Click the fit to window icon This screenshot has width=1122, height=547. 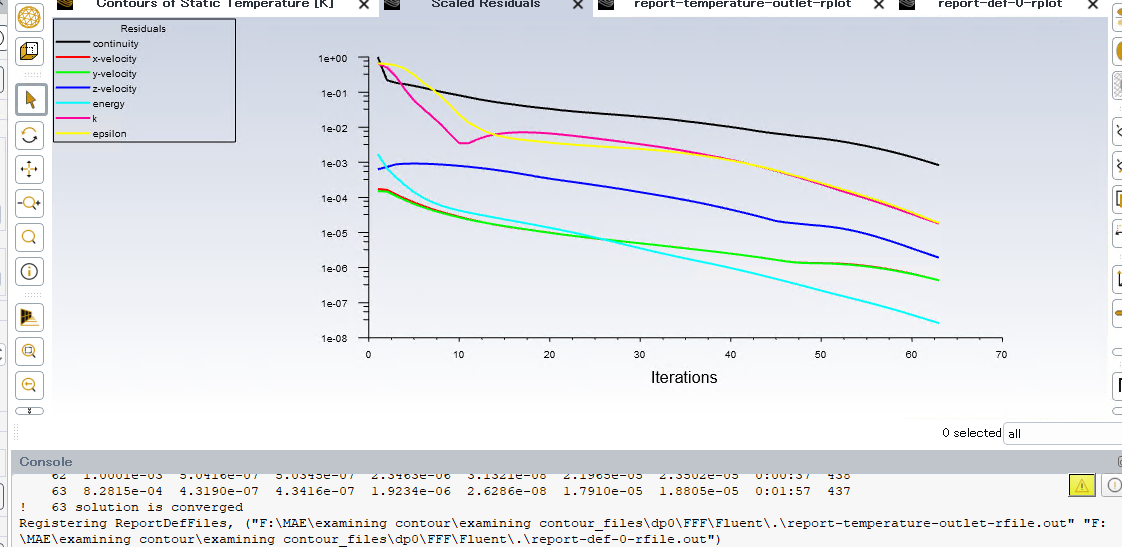point(29,351)
